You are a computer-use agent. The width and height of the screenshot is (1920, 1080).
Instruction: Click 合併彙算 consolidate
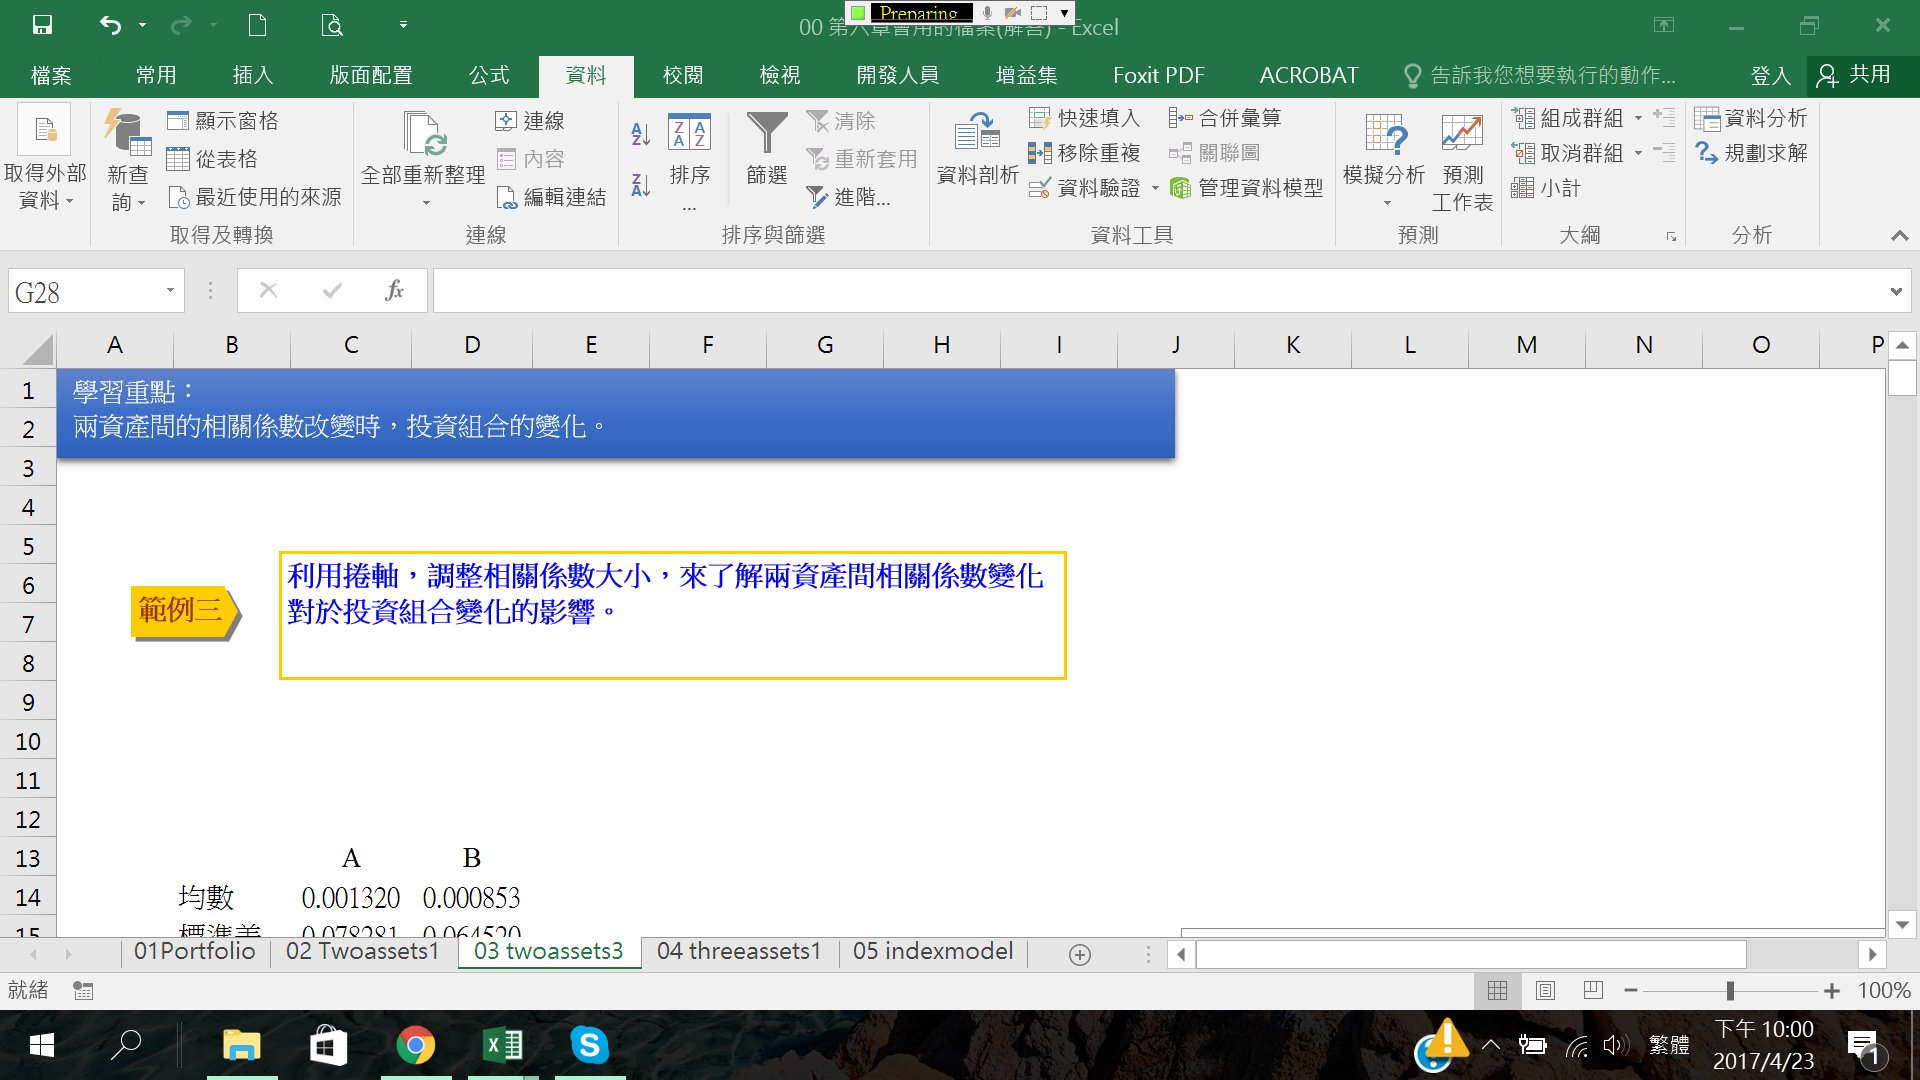(x=1225, y=118)
